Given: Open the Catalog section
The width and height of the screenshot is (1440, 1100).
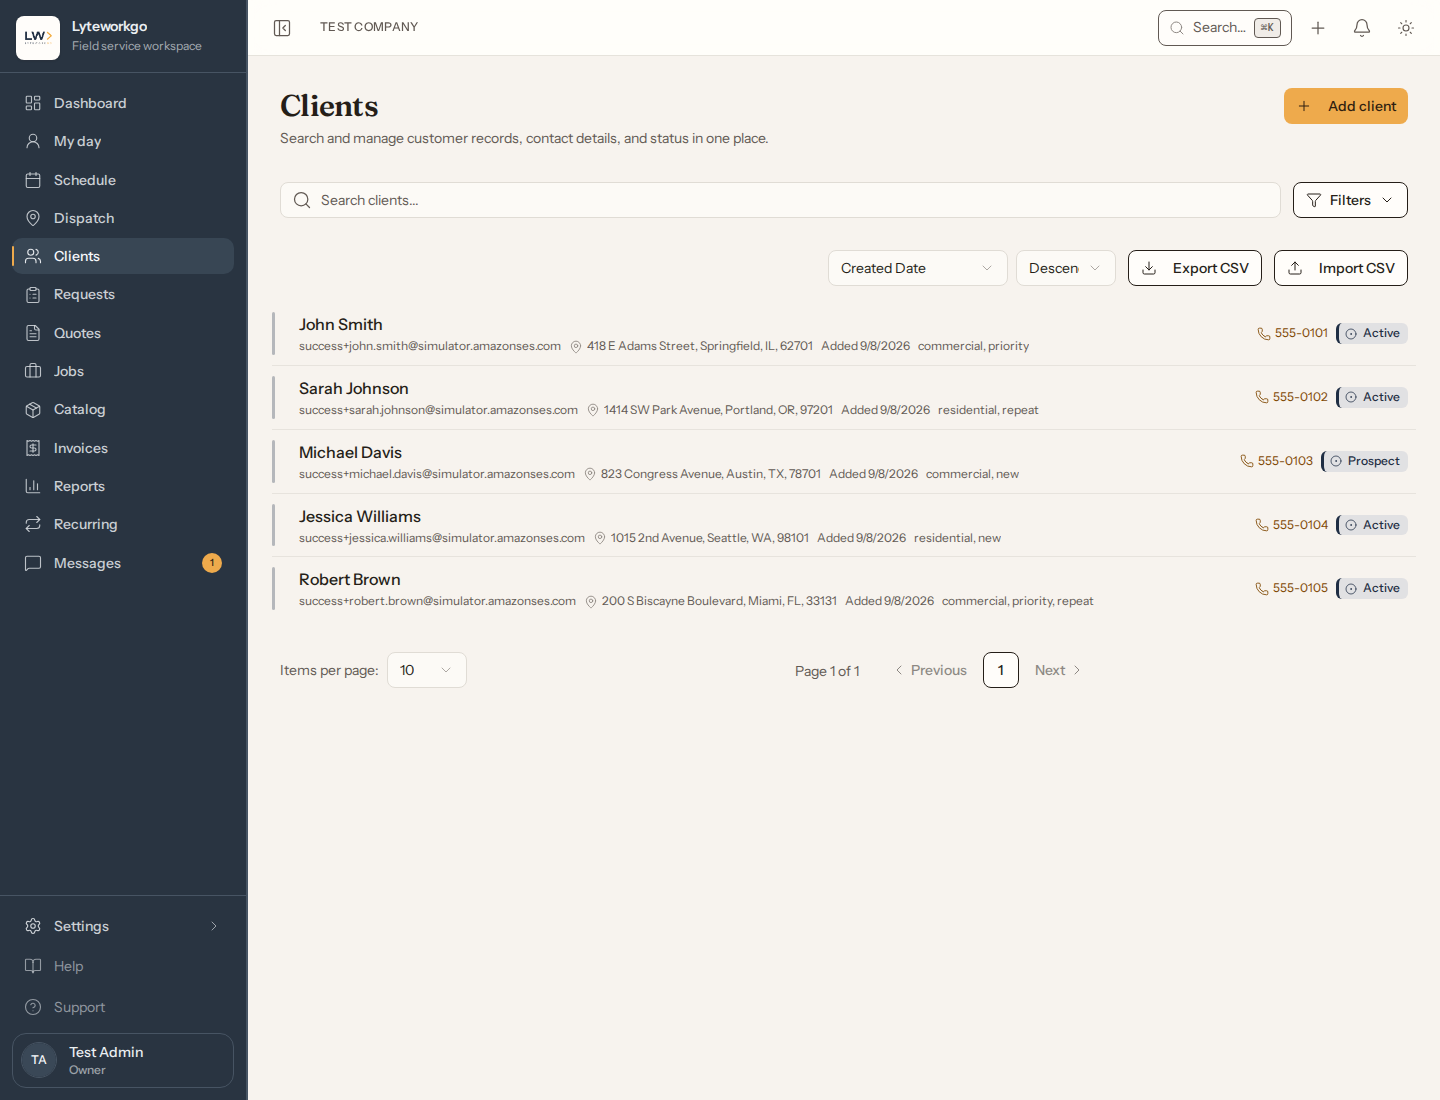Looking at the screenshot, I should coord(123,409).
